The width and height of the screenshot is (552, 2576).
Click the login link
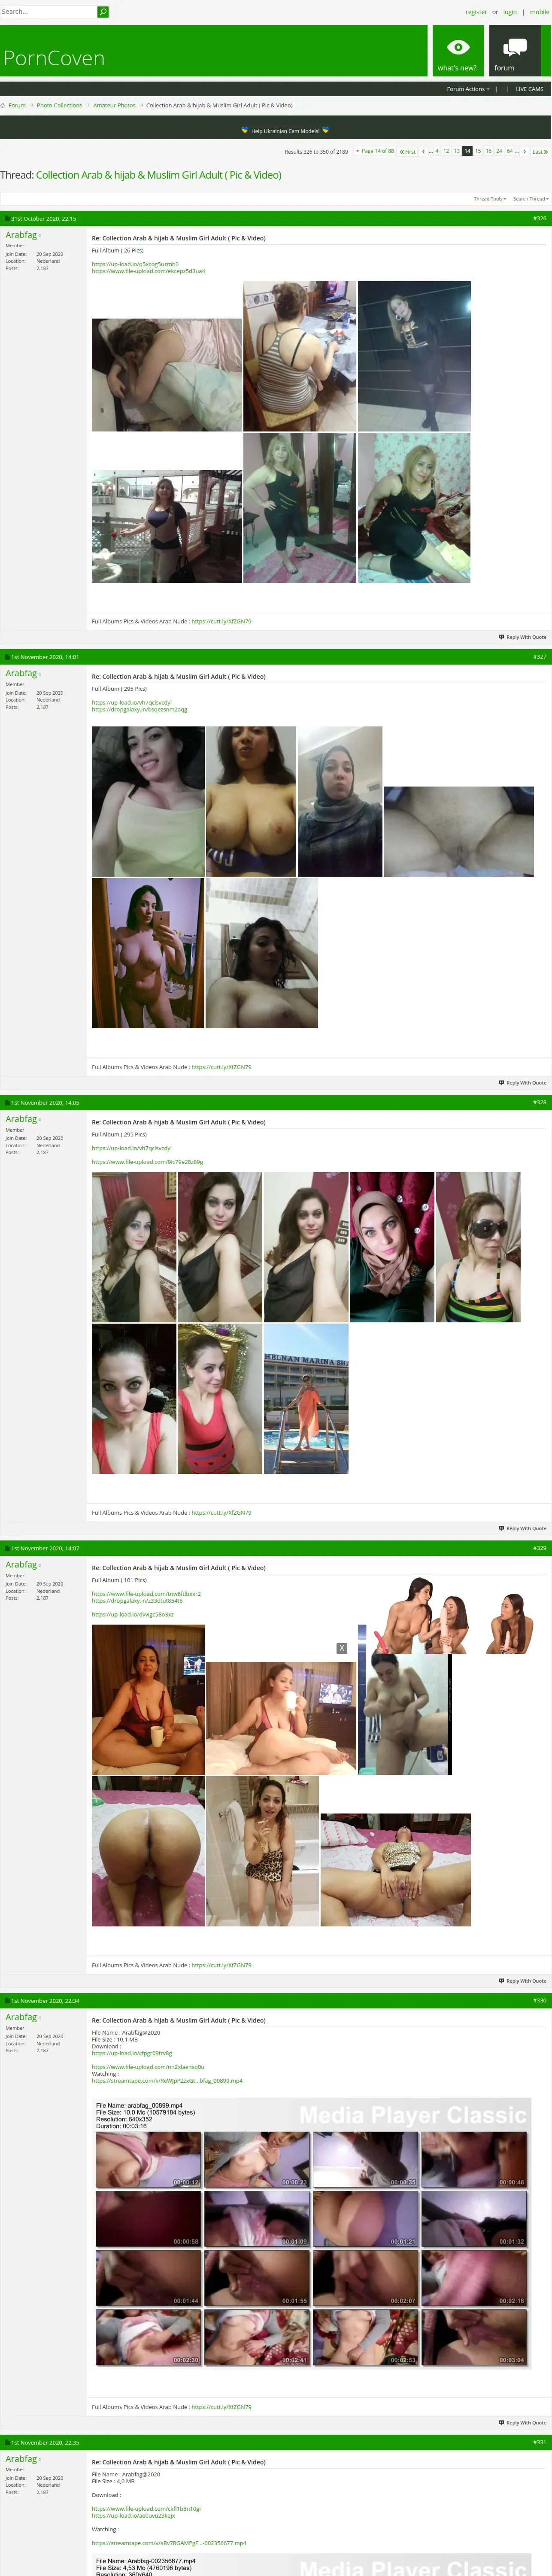tap(510, 12)
